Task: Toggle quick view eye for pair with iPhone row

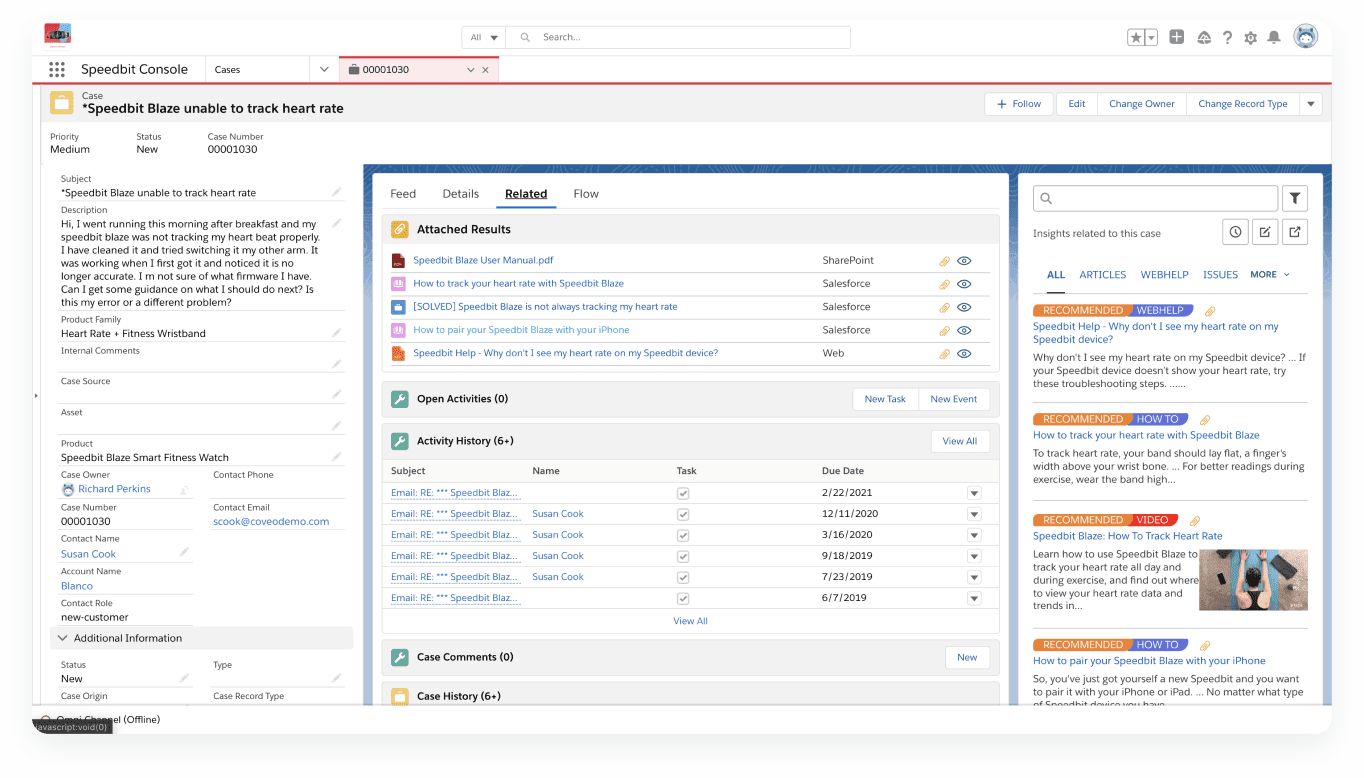Action: 964,330
